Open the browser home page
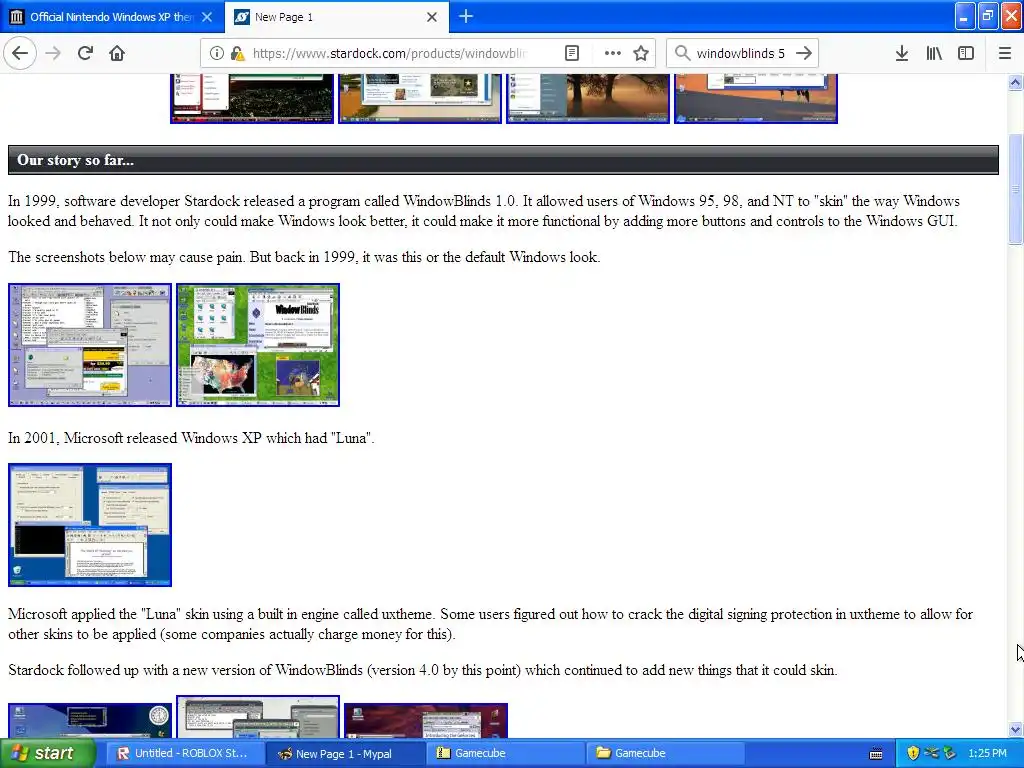 pos(117,53)
